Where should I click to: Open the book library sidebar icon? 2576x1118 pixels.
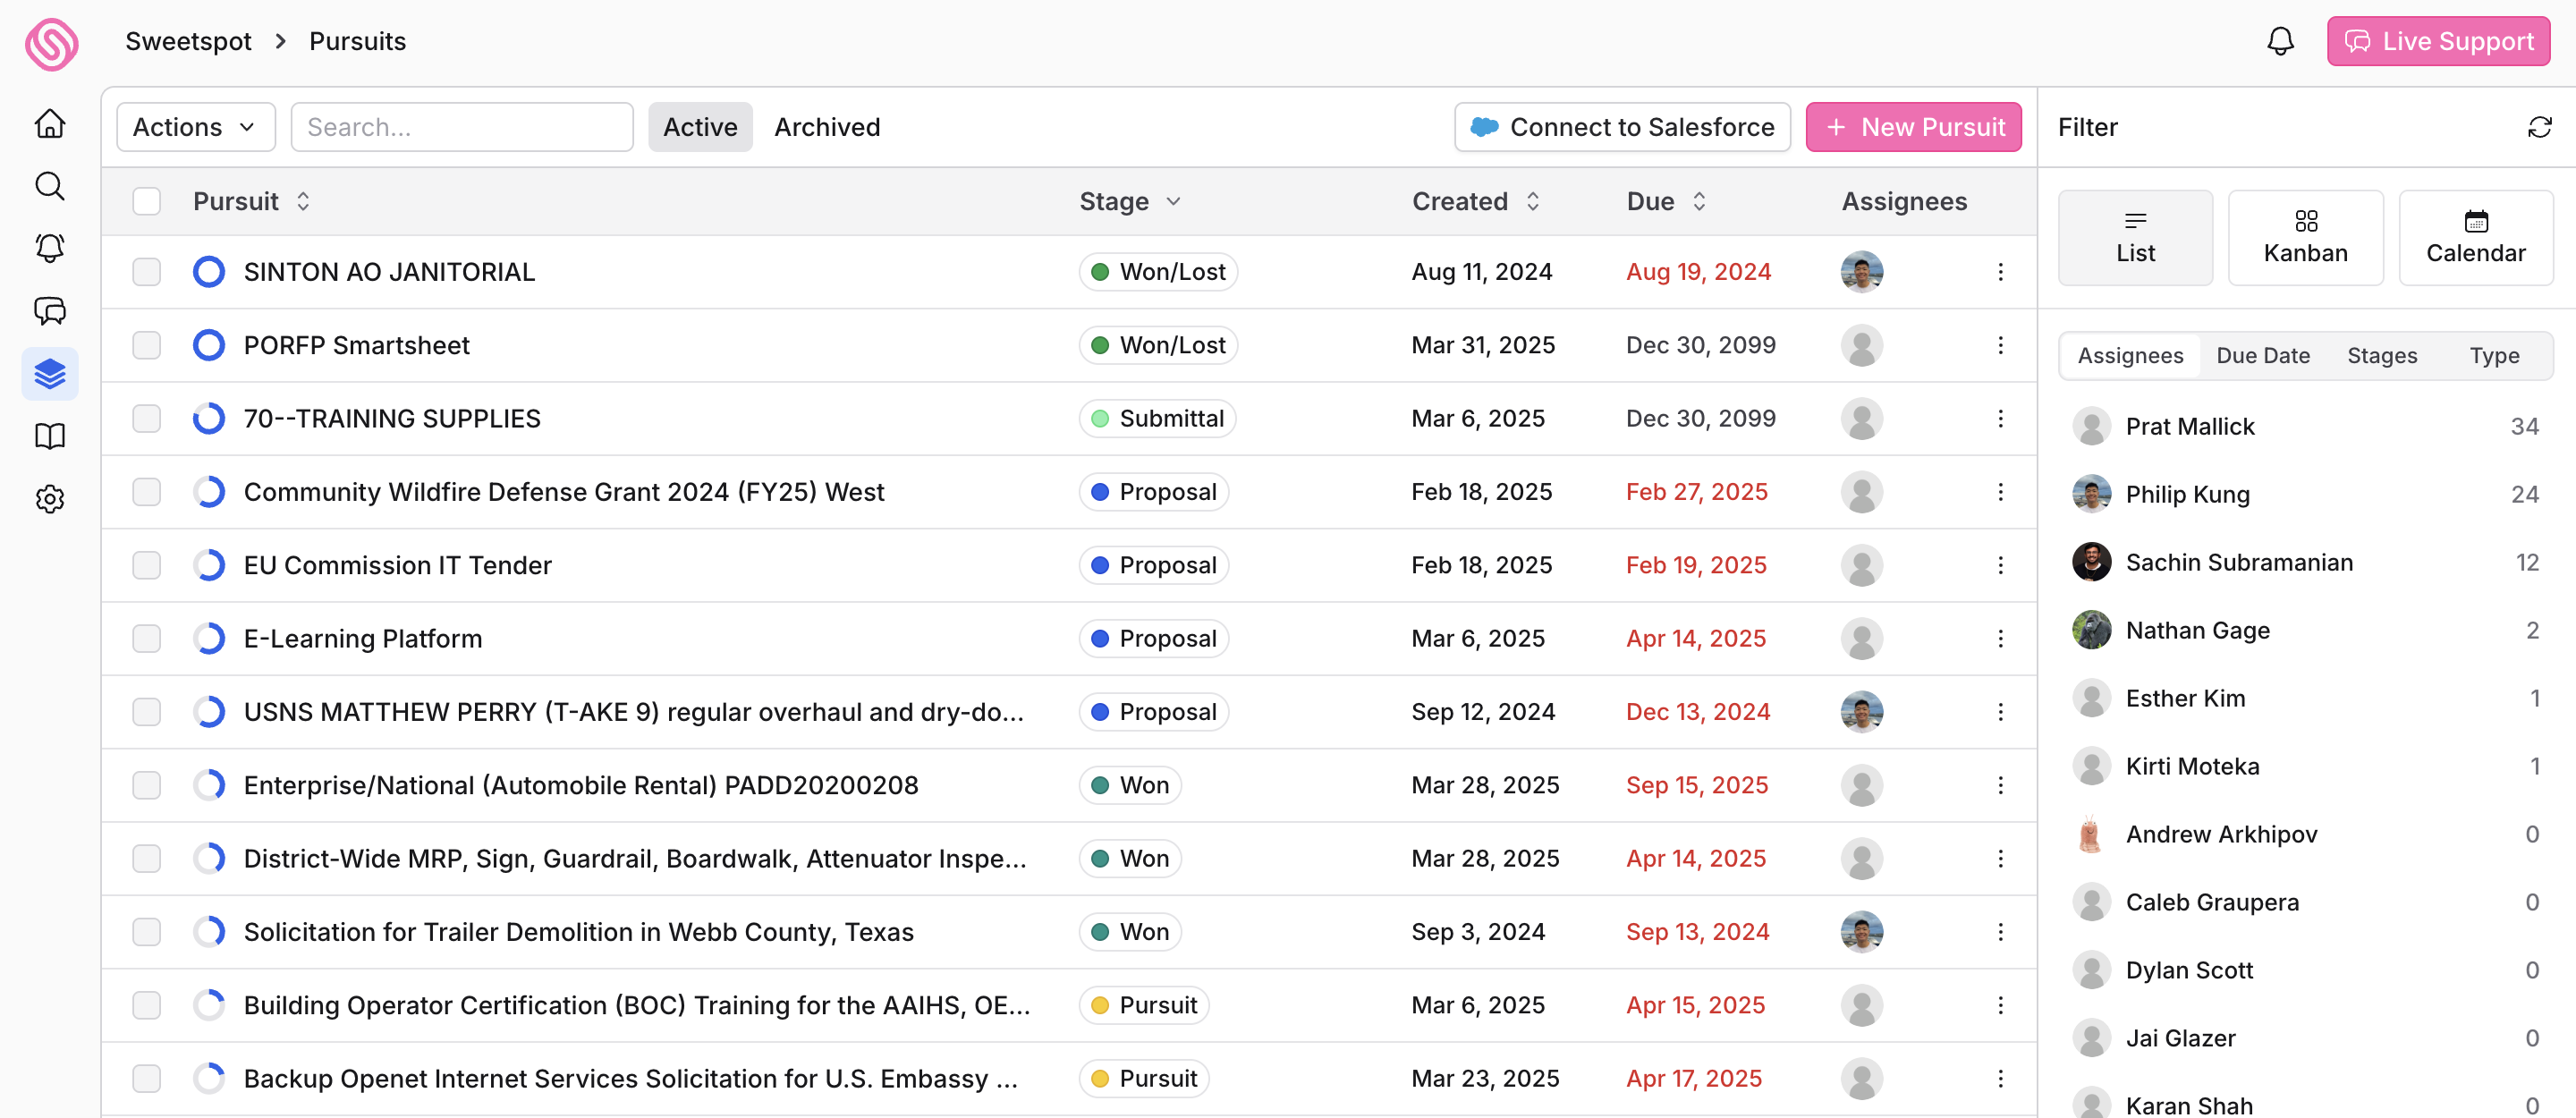50,436
